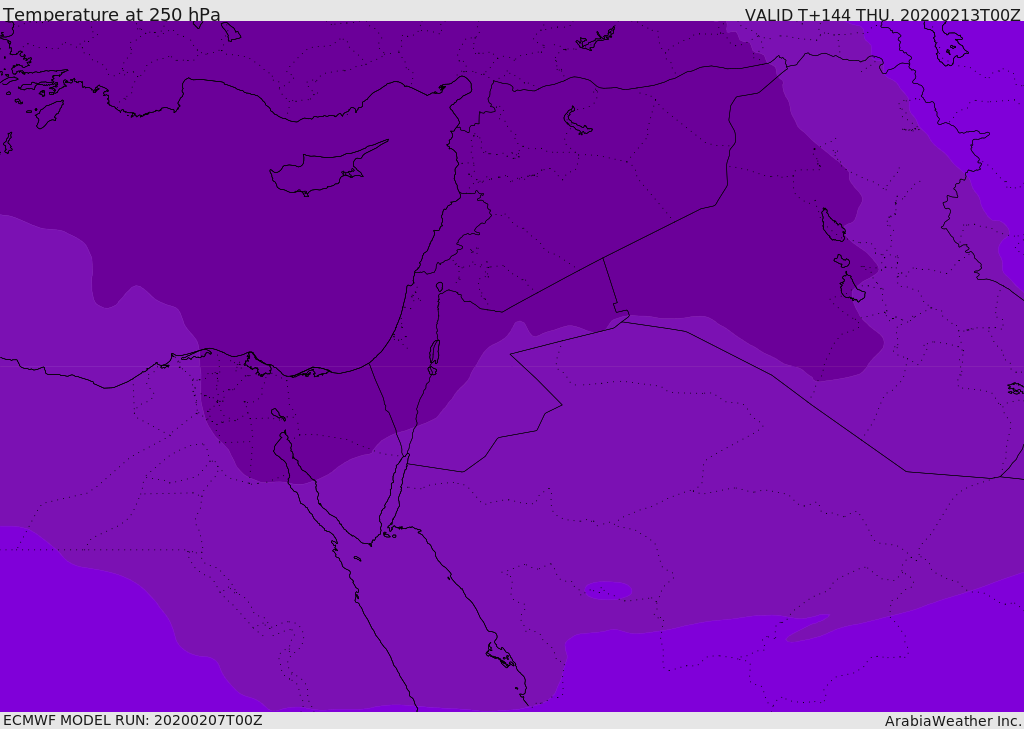This screenshot has height=729, width=1024.
Task: Click the 'Temperature at 250 hPa' title text
Action: coord(112,14)
